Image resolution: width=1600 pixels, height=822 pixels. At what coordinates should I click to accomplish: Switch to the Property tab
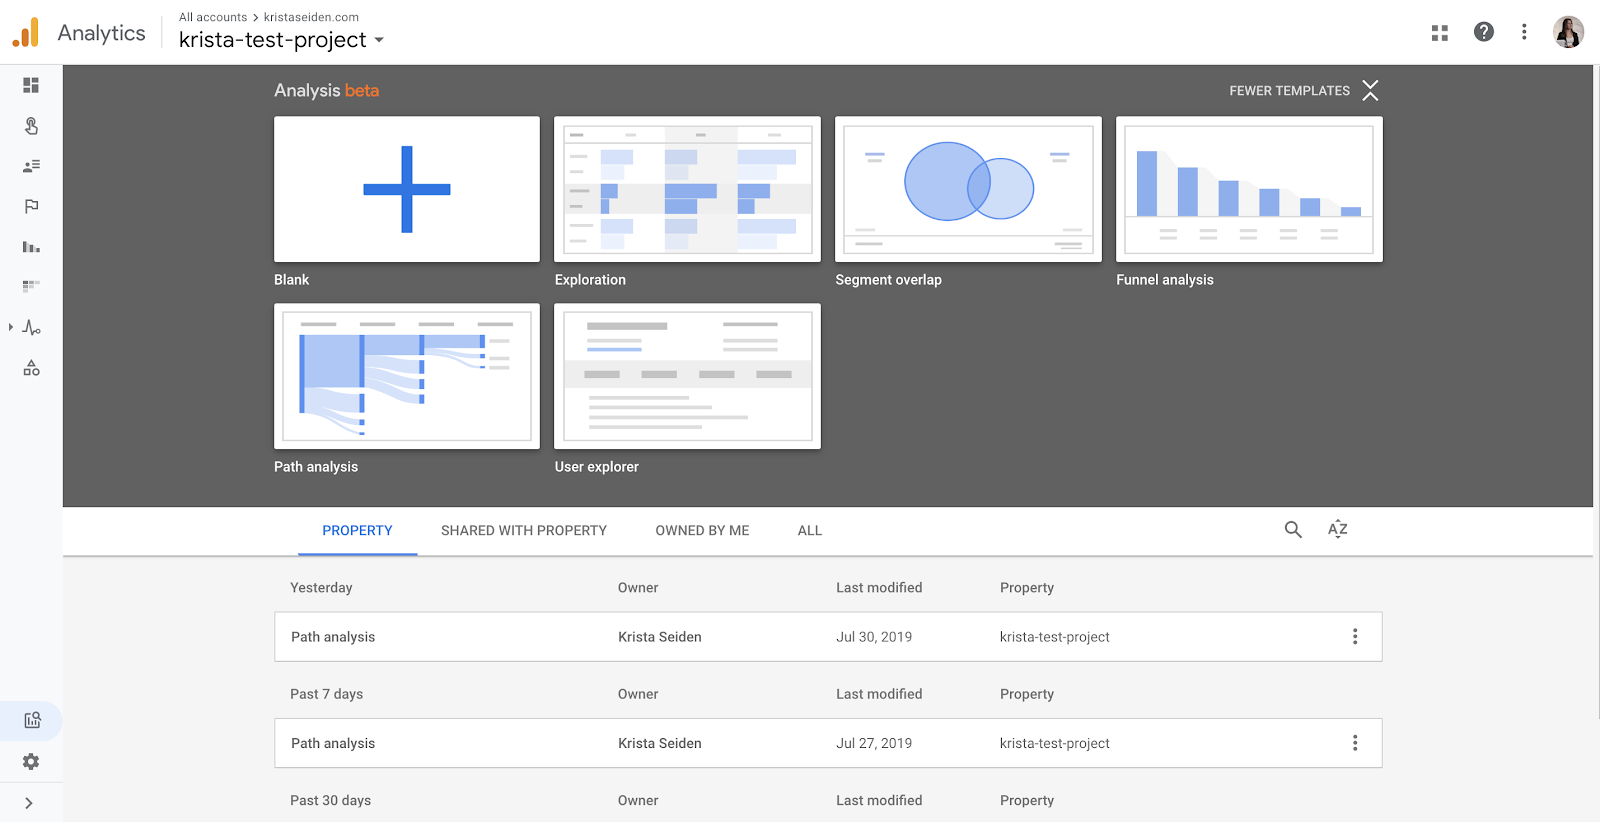pos(357,531)
